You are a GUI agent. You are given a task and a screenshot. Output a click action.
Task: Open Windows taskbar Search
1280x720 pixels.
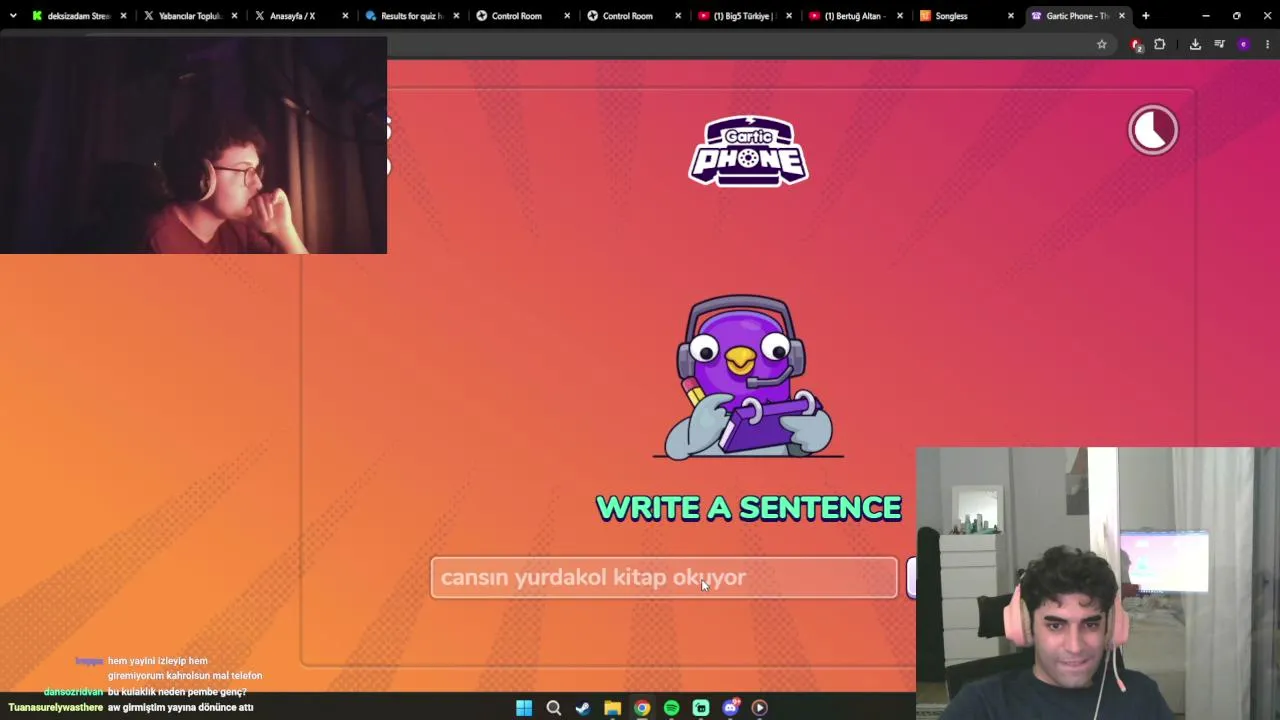pos(553,708)
